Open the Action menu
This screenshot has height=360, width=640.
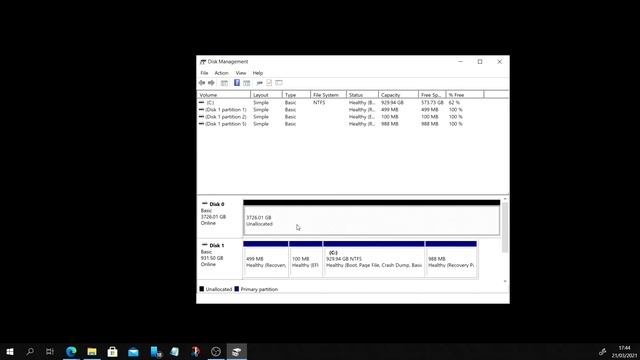(222, 73)
